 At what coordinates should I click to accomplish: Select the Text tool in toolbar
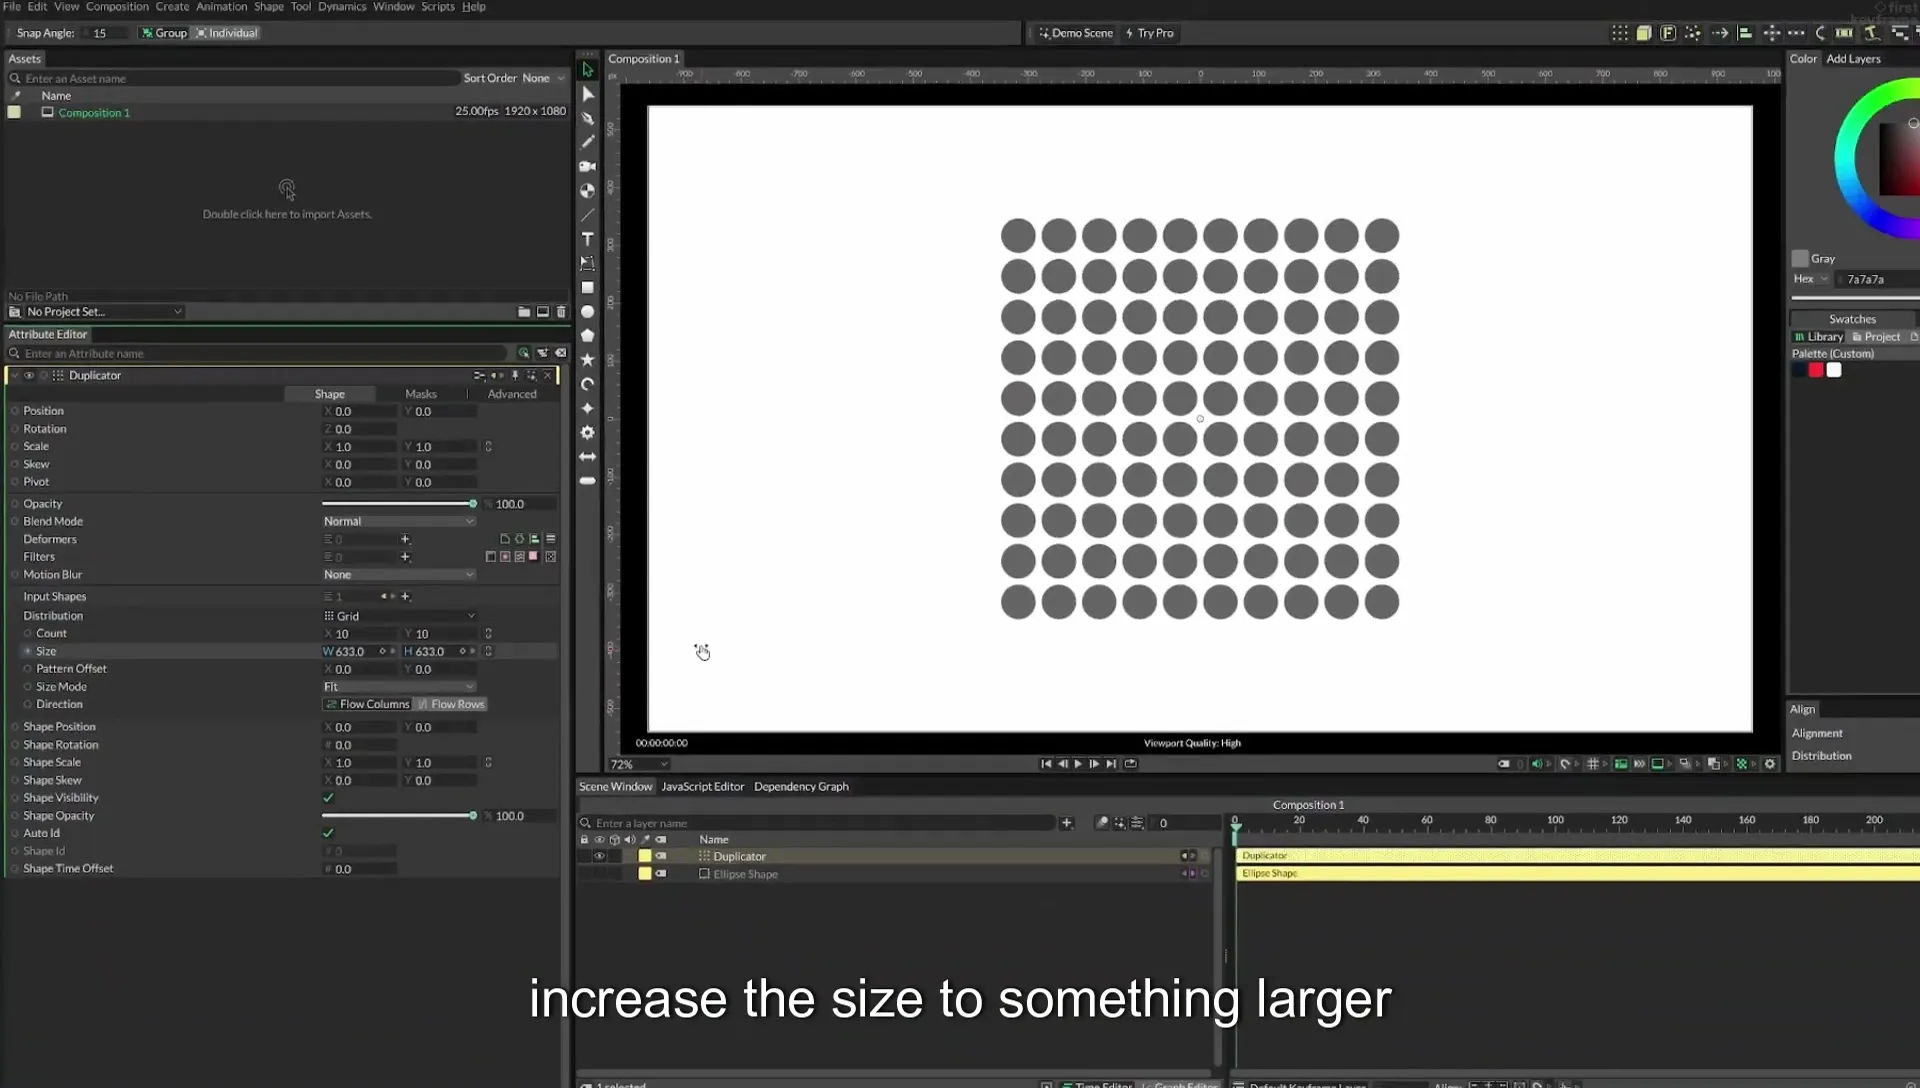pos(587,239)
